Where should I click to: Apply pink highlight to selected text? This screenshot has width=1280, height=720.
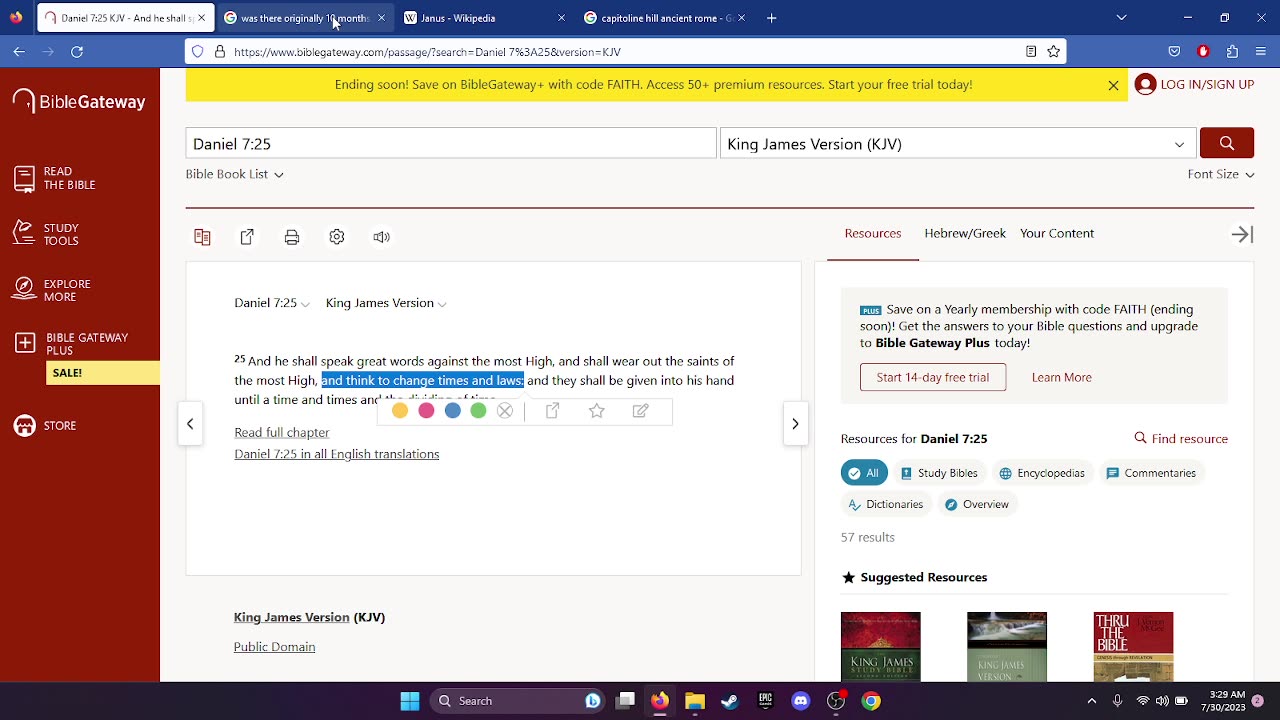coord(426,411)
